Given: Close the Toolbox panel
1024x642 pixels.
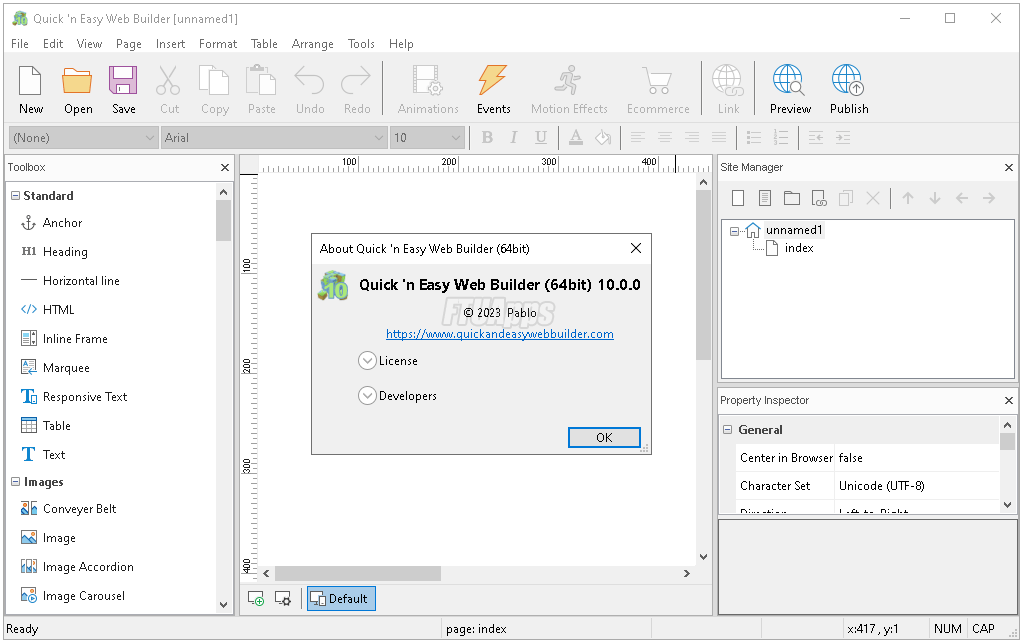Looking at the screenshot, I should 225,168.
